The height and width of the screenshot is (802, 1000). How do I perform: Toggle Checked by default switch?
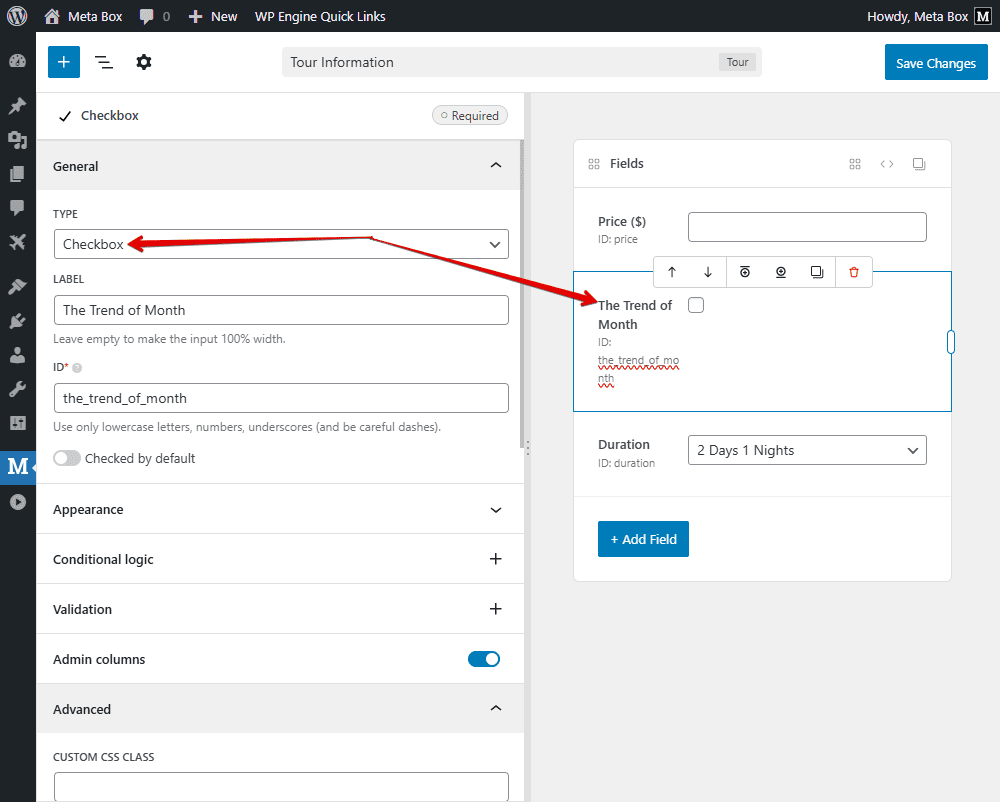pyautogui.click(x=67, y=458)
